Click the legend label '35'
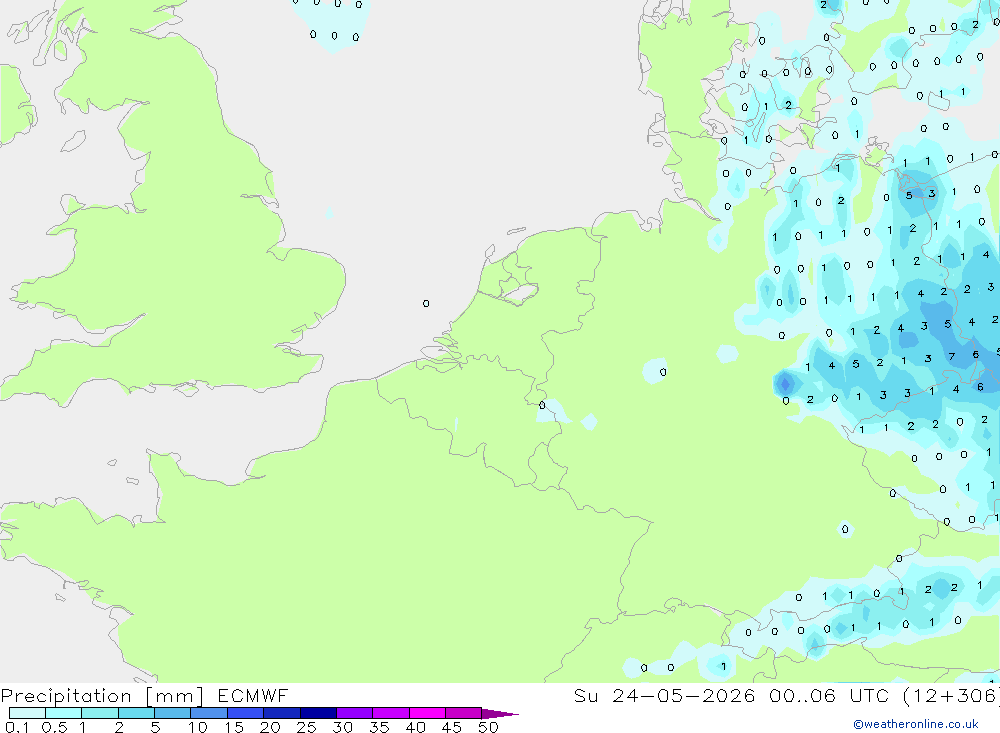Screen dimensions: 1000x733 (x=379, y=727)
